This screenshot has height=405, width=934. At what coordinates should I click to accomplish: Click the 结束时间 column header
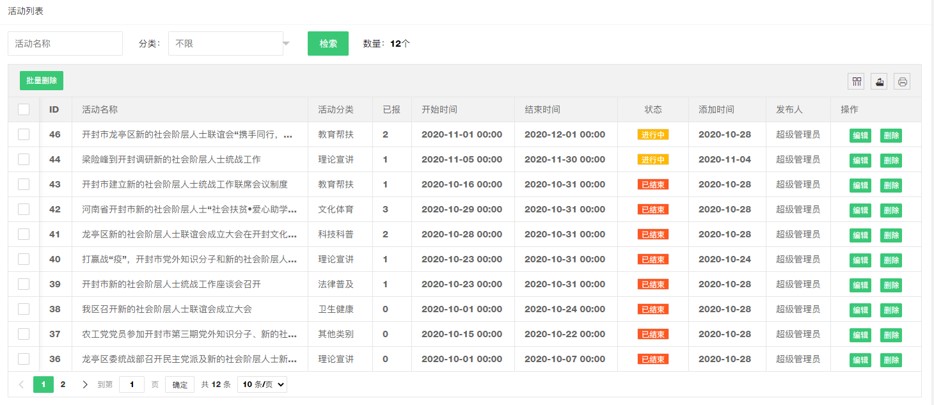pos(542,110)
